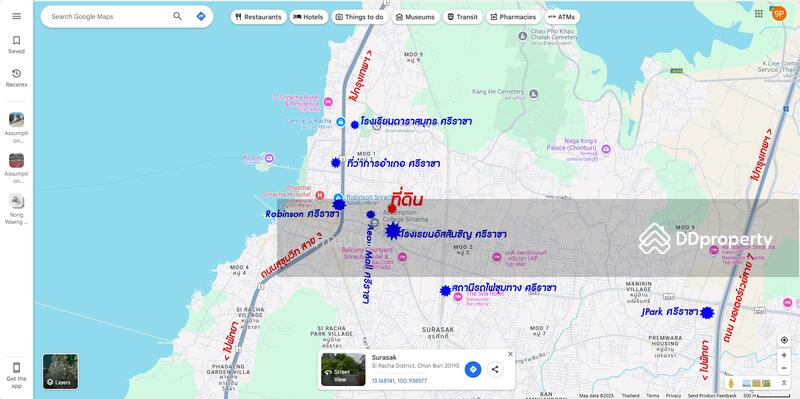The image size is (800, 399).
Task: Toggle the Layers satellite view
Action: click(61, 371)
